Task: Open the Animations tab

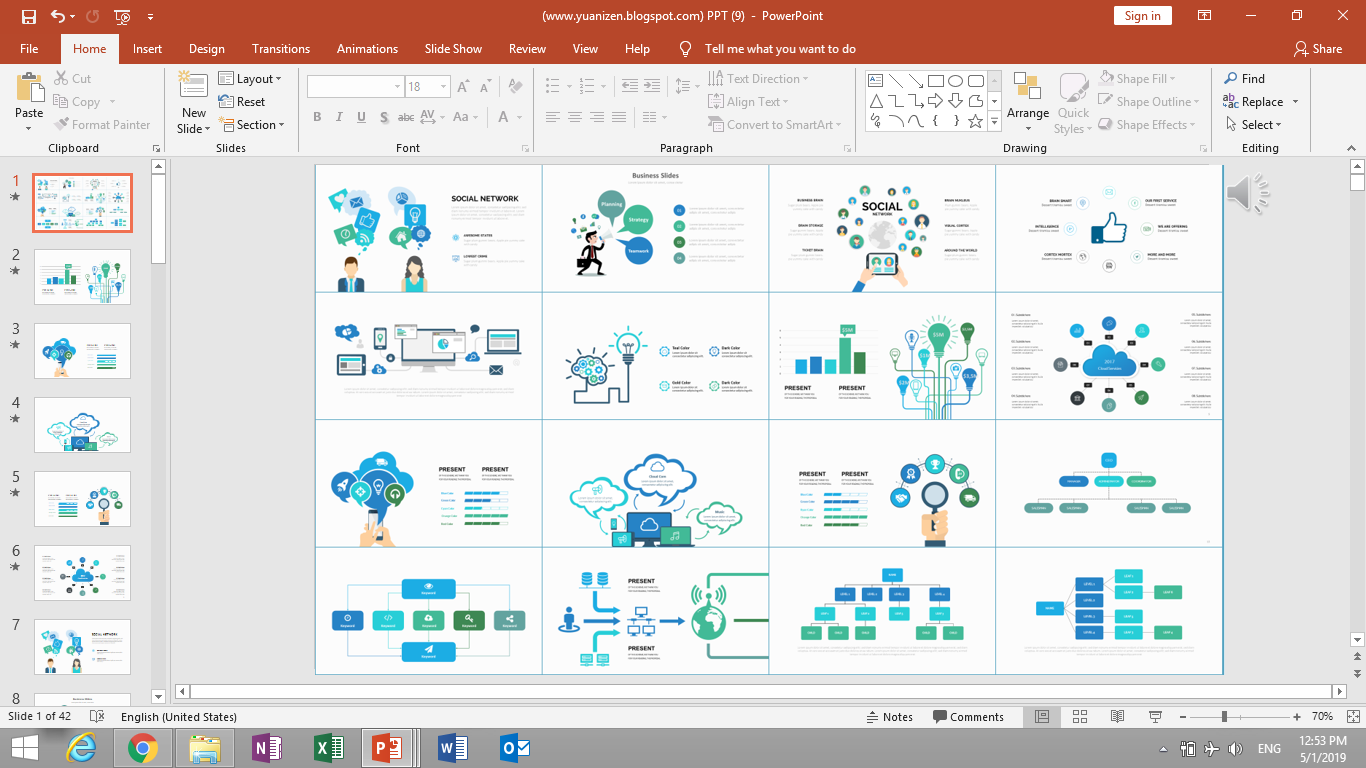Action: pos(367,49)
